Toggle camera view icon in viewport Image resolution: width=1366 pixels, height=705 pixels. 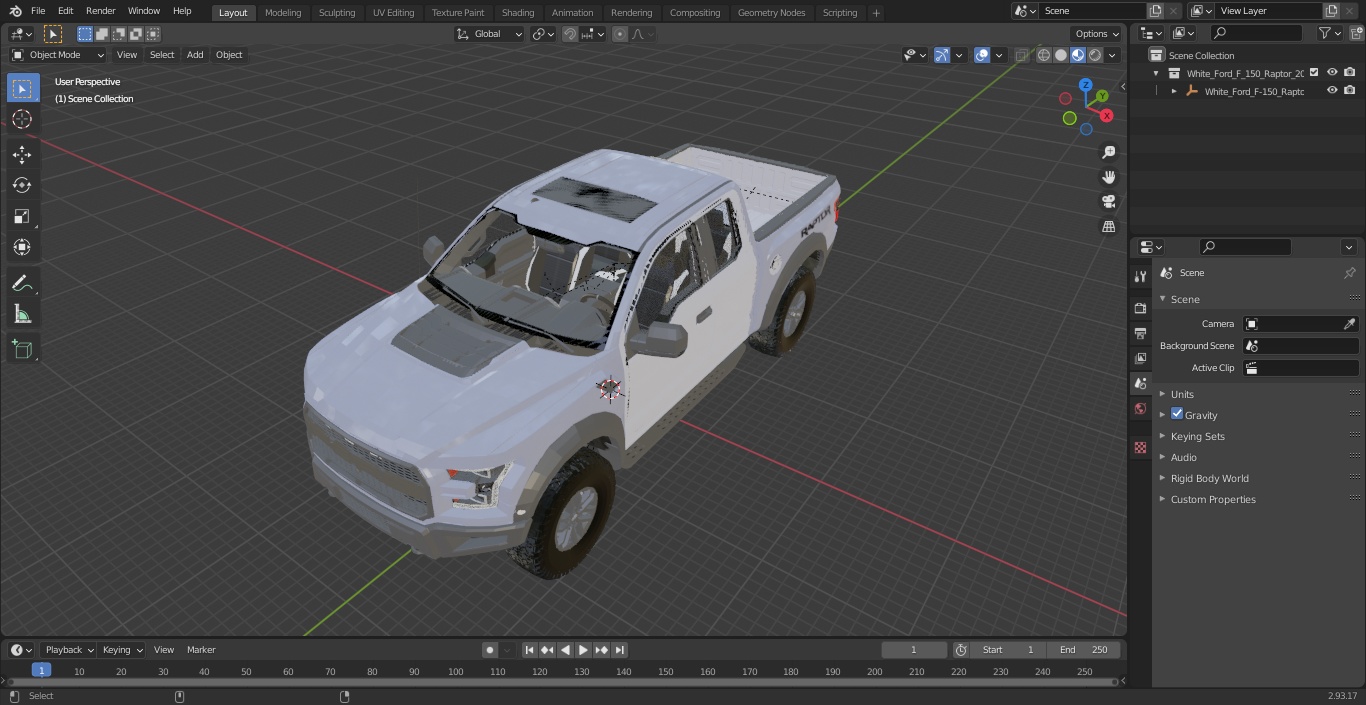point(1108,202)
